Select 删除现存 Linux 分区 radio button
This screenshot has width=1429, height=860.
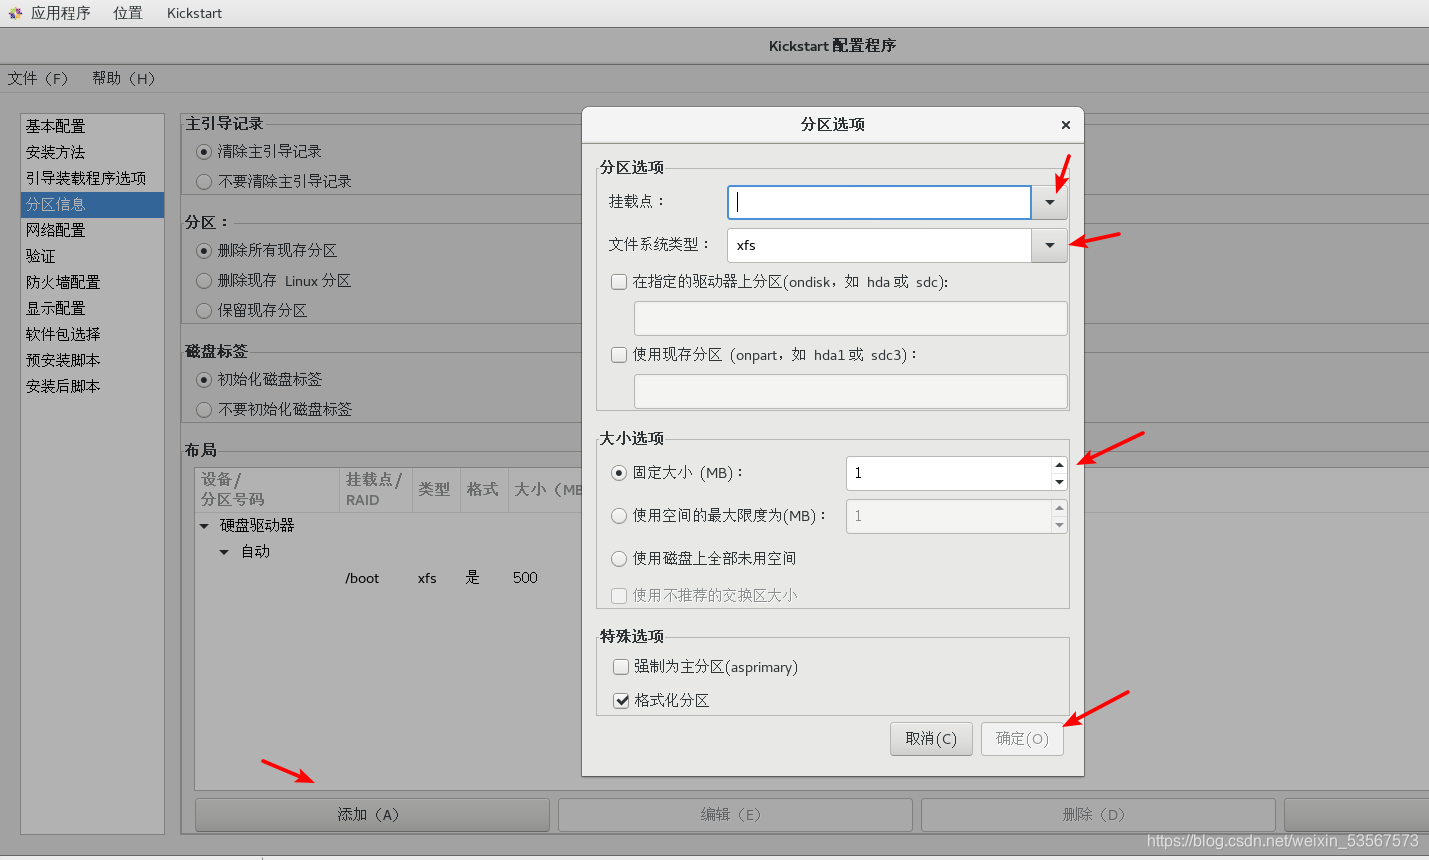(x=204, y=281)
